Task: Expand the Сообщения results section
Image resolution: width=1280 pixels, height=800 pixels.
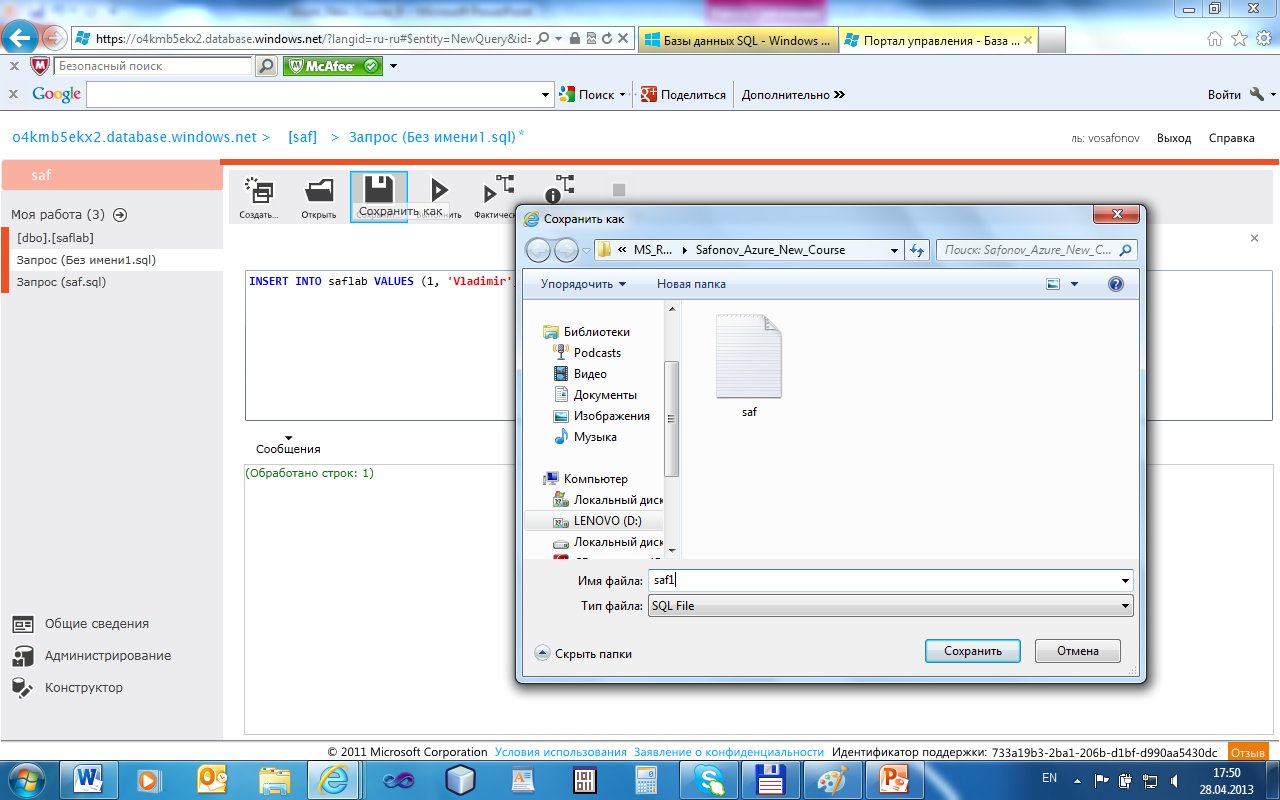Action: click(x=288, y=445)
